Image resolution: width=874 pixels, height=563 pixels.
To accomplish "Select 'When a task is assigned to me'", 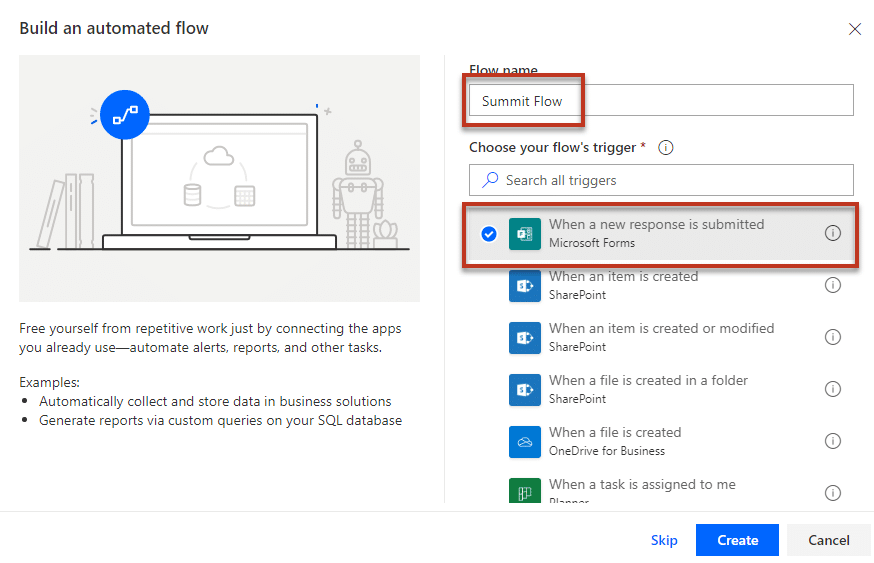I will pos(642,485).
